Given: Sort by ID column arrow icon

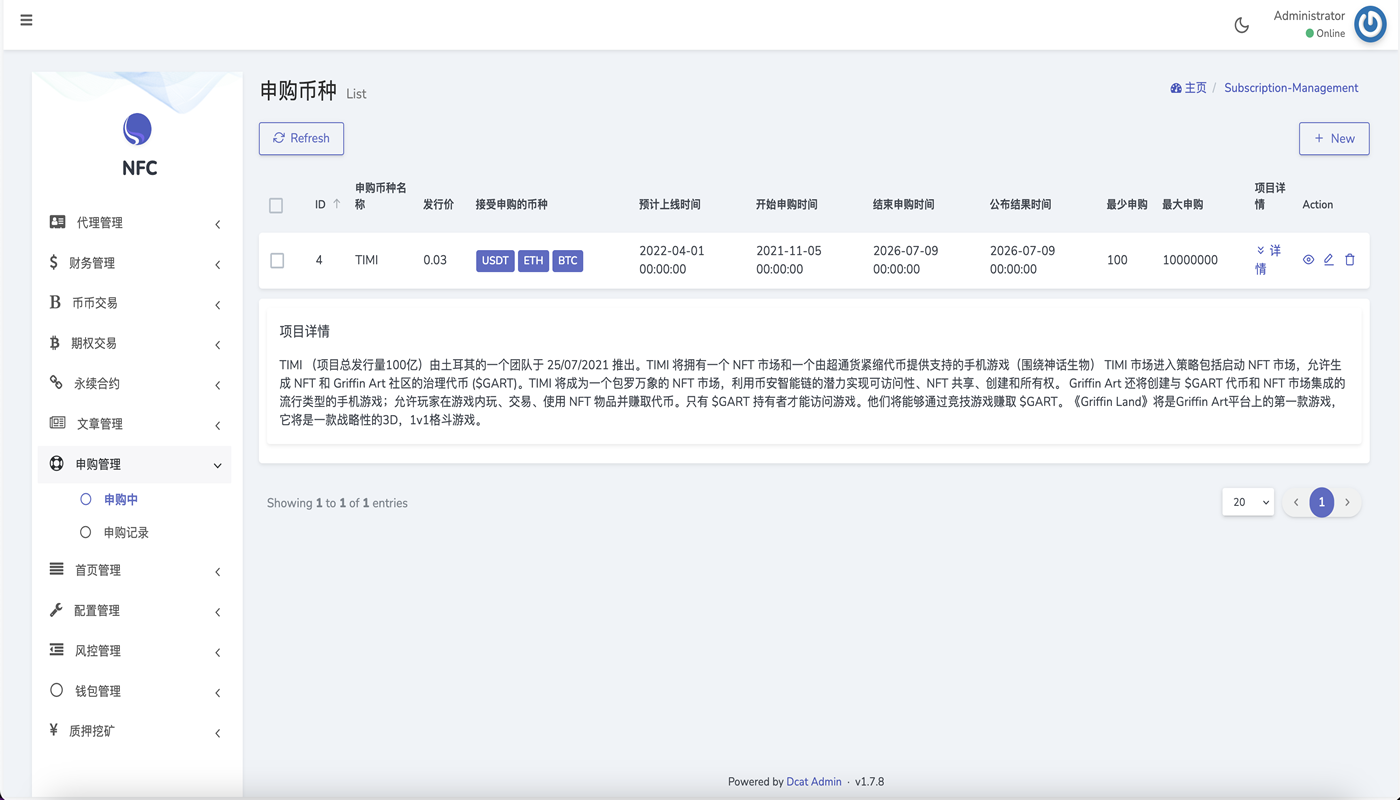Looking at the screenshot, I should point(336,204).
